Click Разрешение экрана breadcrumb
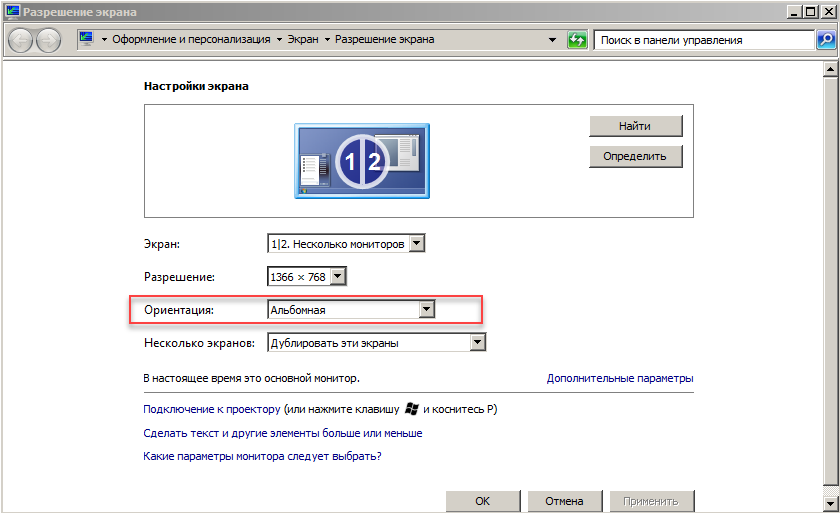 (385, 39)
